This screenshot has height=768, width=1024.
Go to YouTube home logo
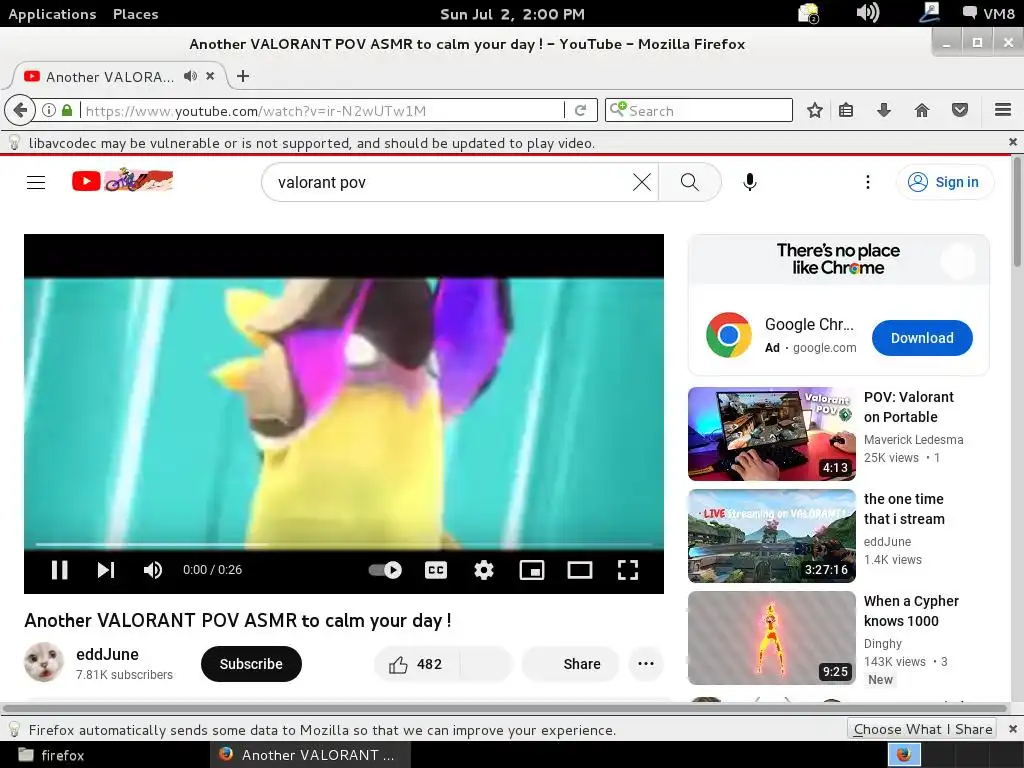(123, 181)
